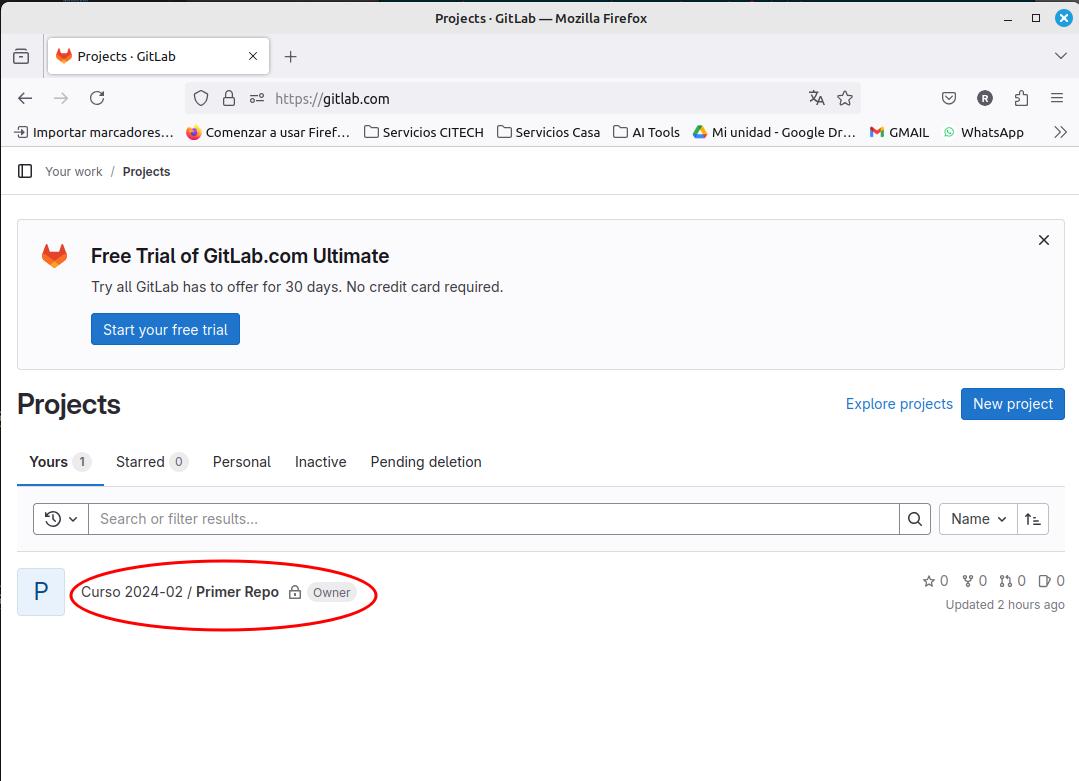1079x781 pixels.
Task: Click the issues count icon for Primer Repo
Action: coord(1044,581)
